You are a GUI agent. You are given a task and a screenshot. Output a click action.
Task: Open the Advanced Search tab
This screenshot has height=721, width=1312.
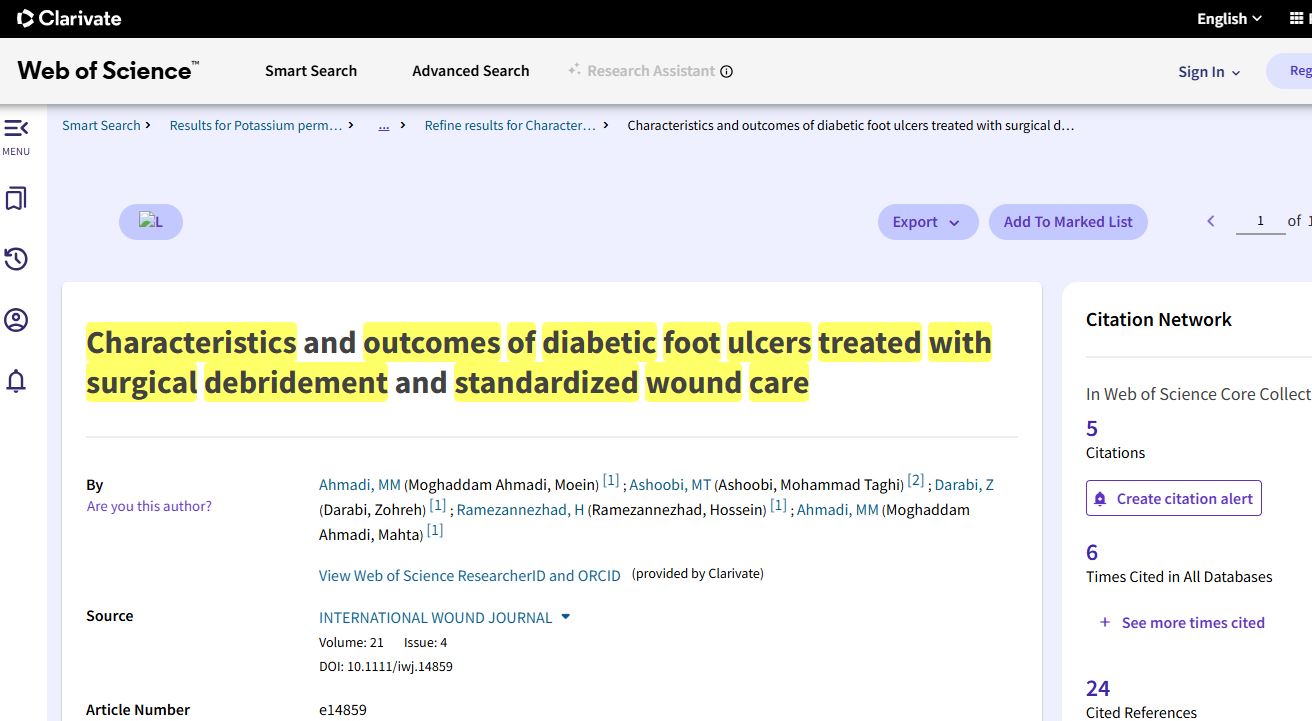point(471,71)
